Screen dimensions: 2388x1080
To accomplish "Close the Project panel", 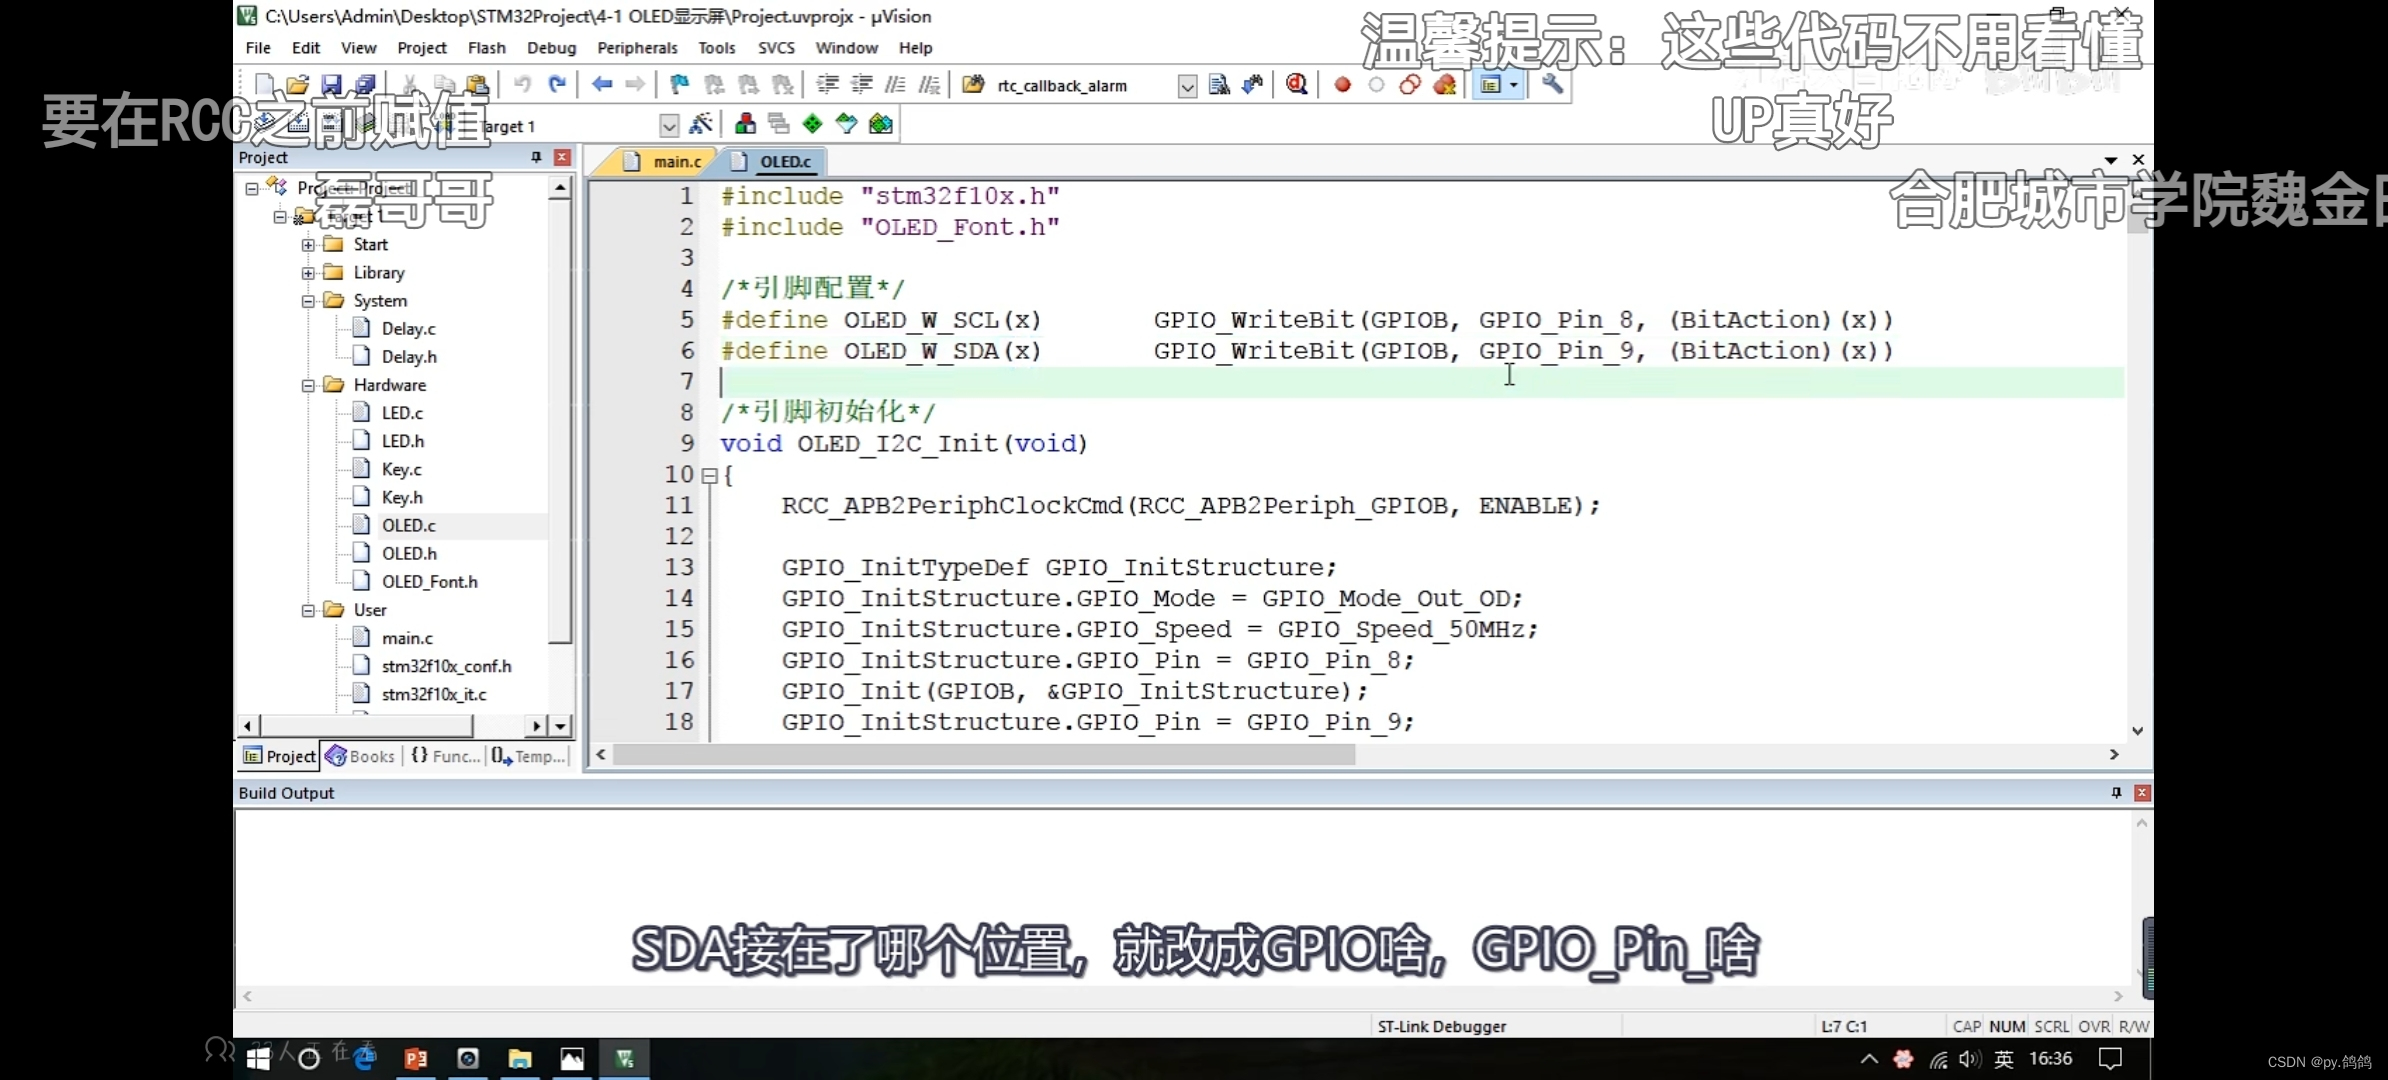I will 563,158.
